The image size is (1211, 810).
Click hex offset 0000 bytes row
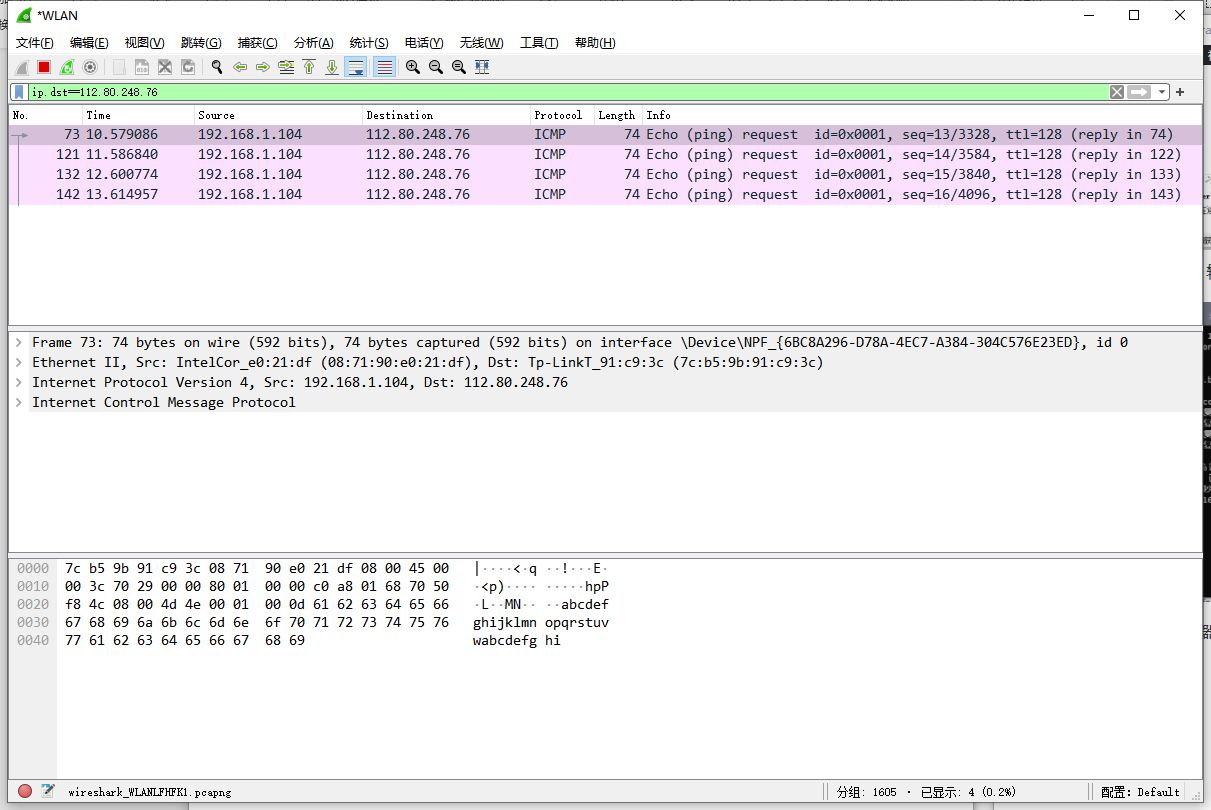pos(257,568)
